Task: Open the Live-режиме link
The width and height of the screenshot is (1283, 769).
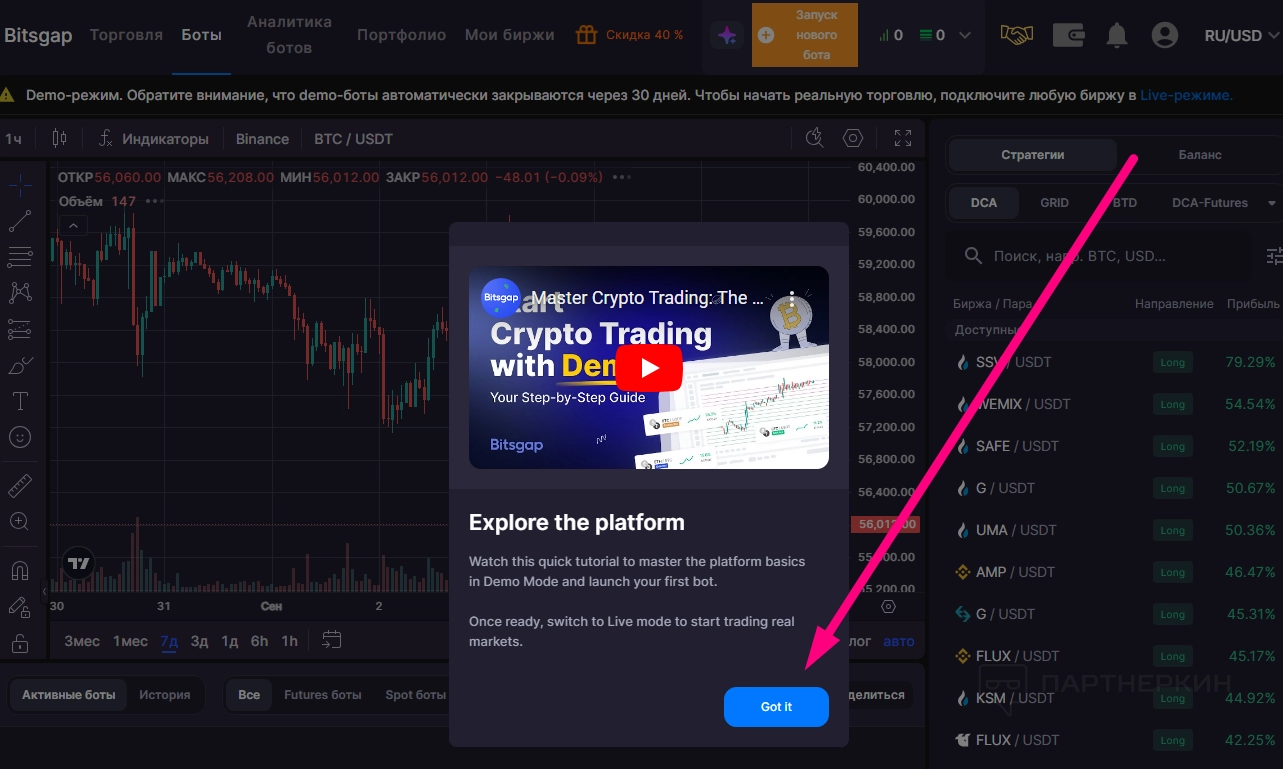Action: (x=1186, y=95)
